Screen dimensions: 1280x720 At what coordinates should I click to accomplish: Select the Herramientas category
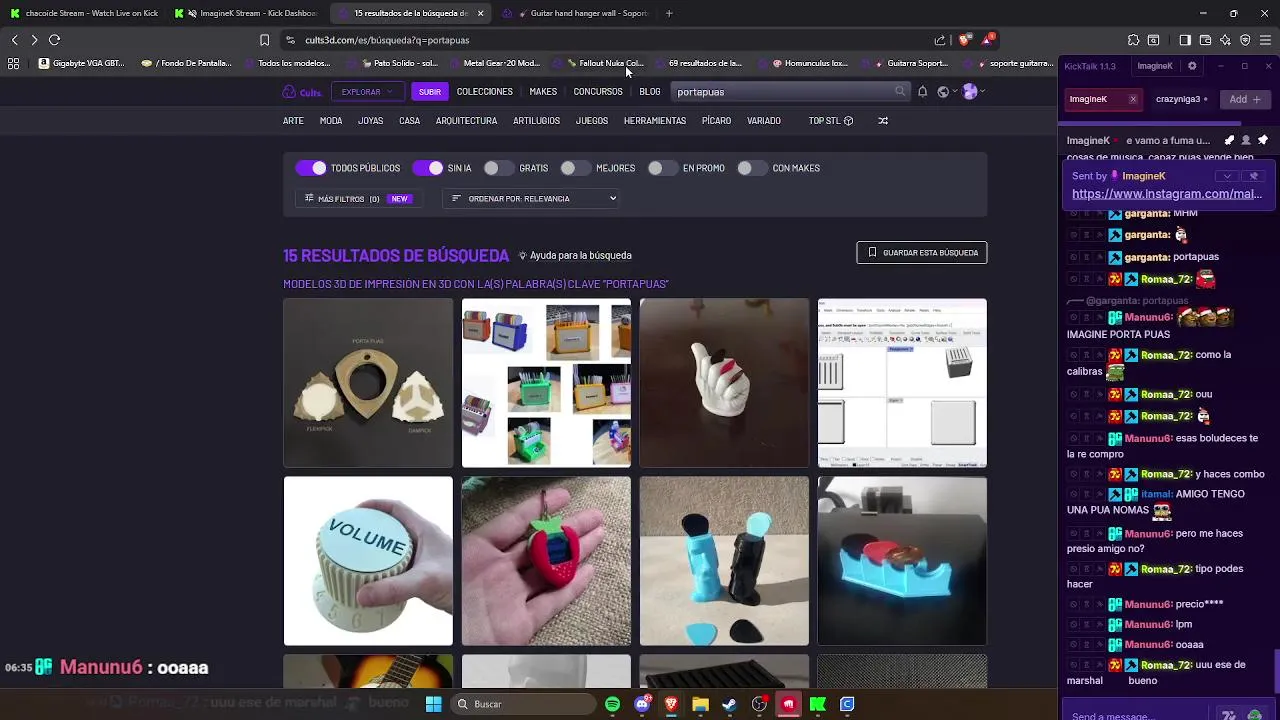pyautogui.click(x=655, y=121)
